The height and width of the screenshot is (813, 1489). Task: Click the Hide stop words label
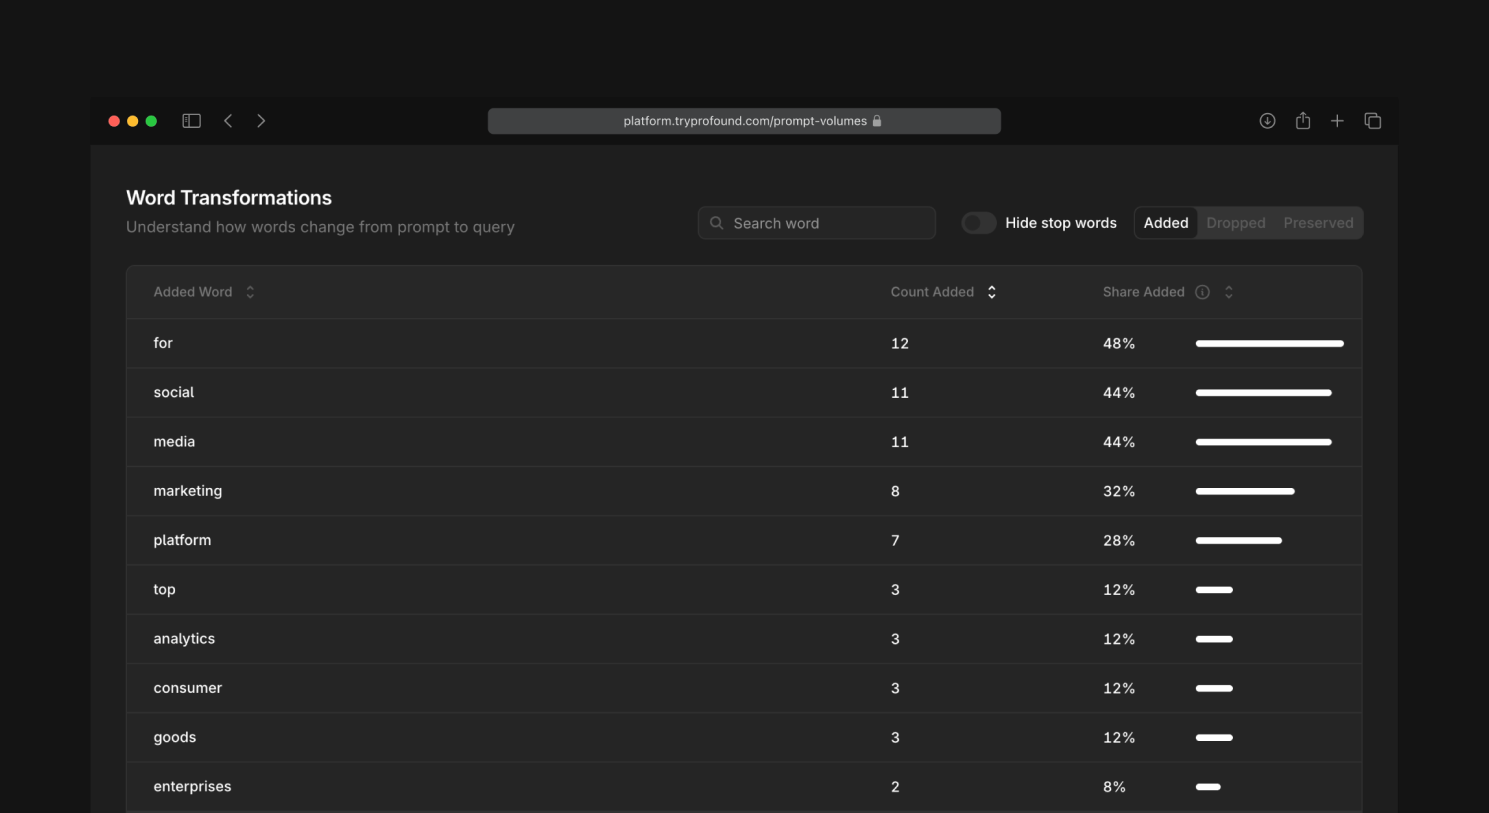tap(1061, 223)
